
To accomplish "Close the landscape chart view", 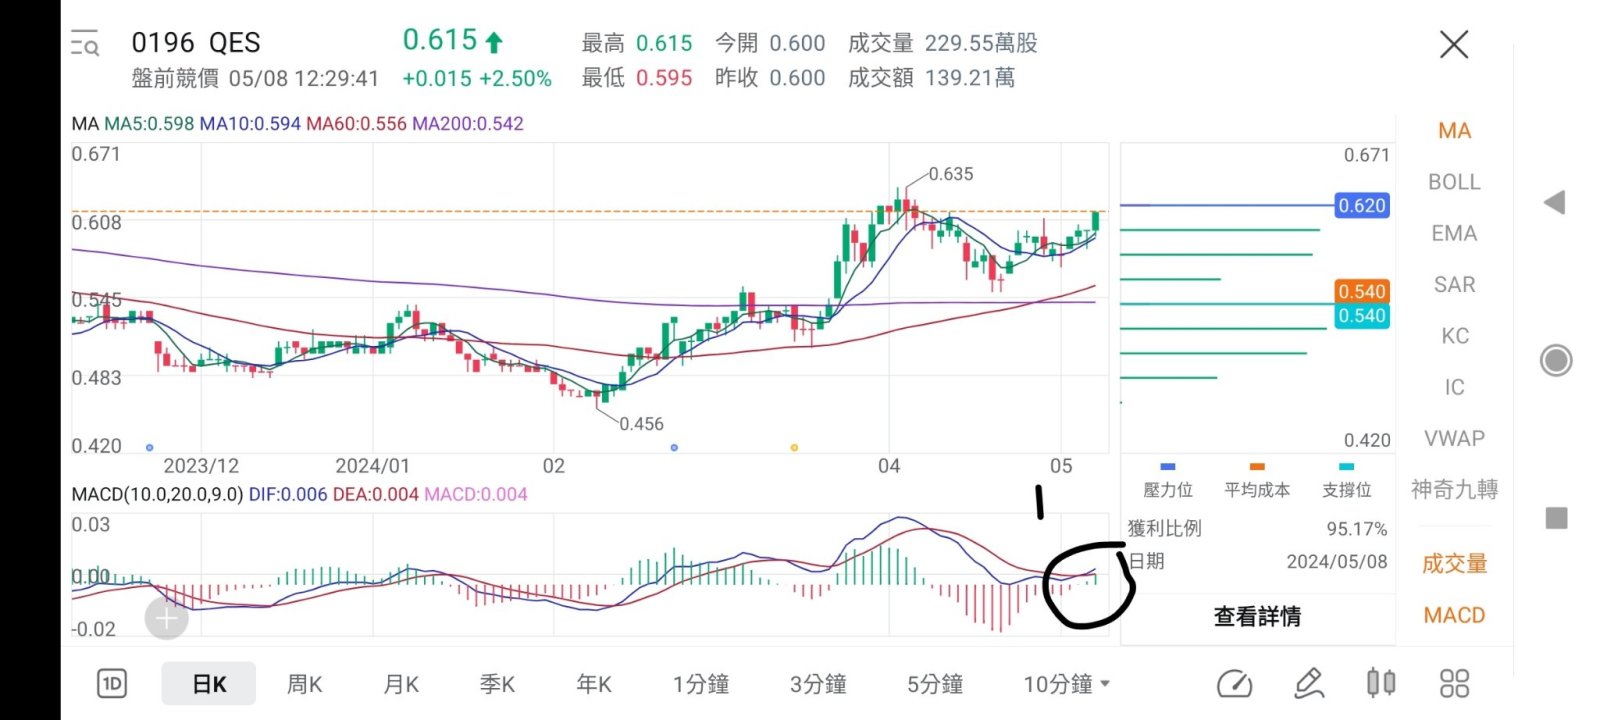I will pyautogui.click(x=1453, y=44).
